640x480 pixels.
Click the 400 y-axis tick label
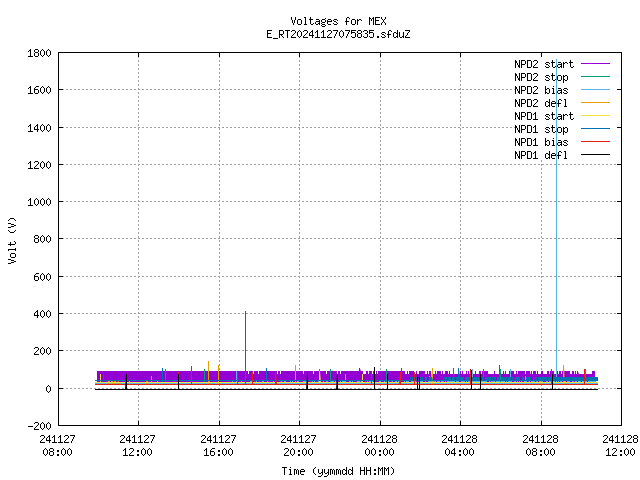(x=42, y=314)
